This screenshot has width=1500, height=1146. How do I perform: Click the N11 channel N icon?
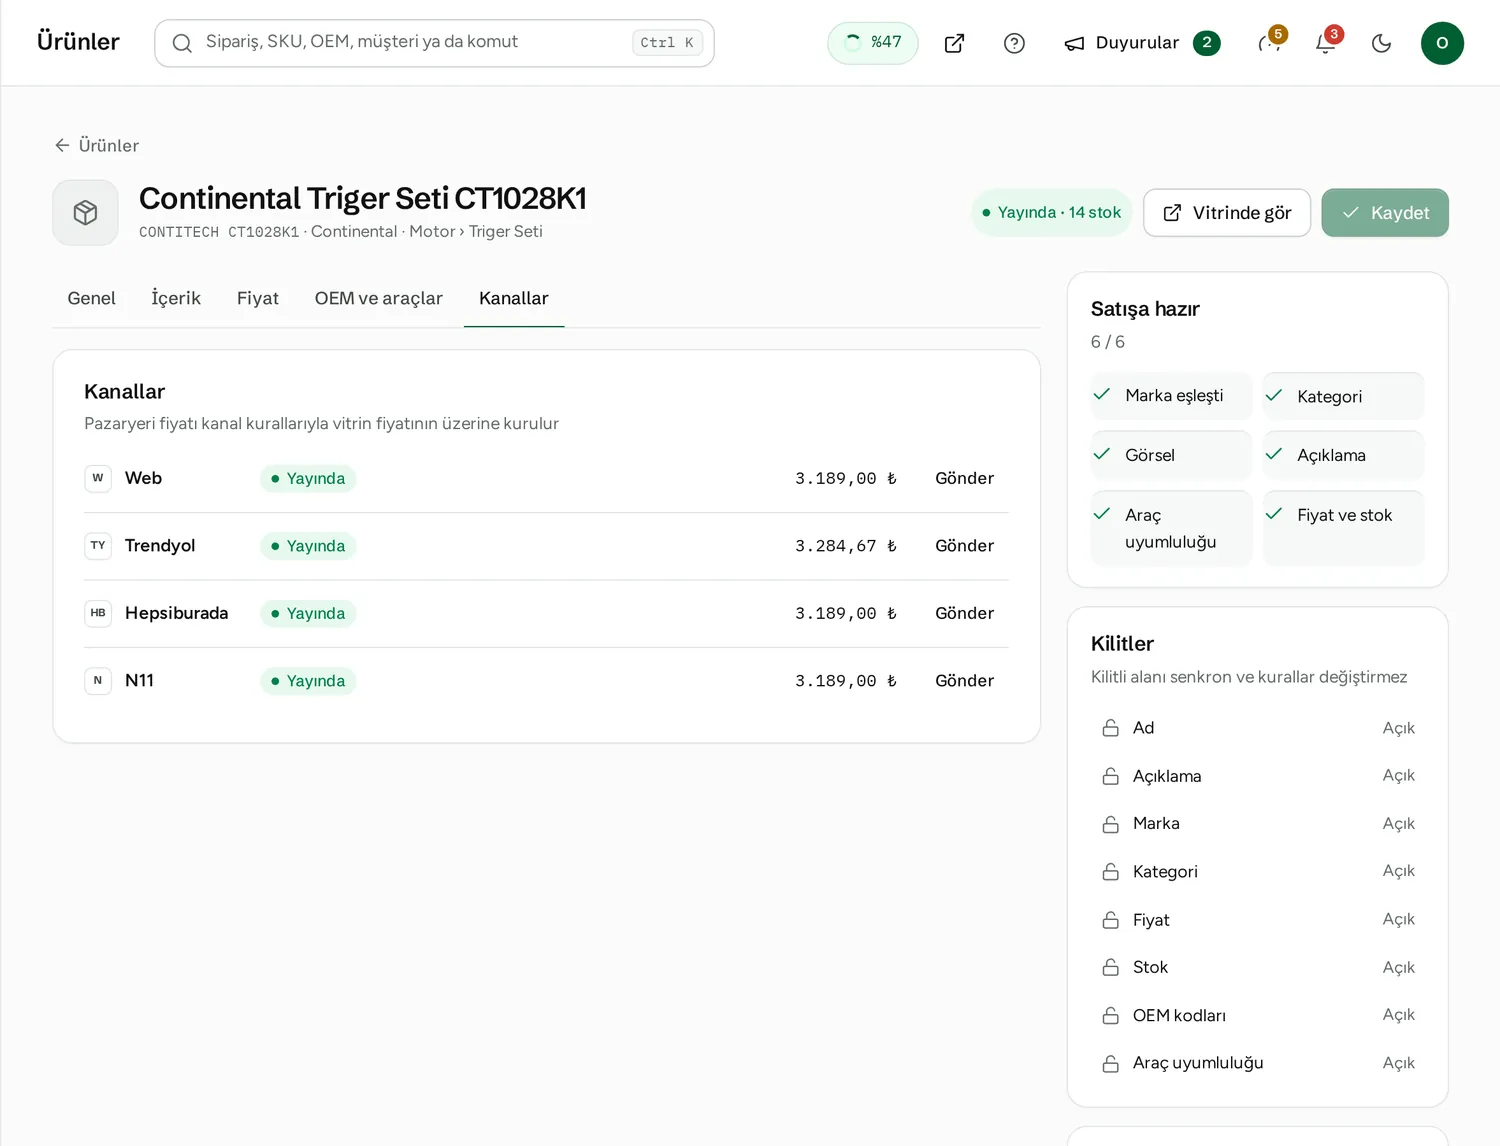[x=98, y=681]
